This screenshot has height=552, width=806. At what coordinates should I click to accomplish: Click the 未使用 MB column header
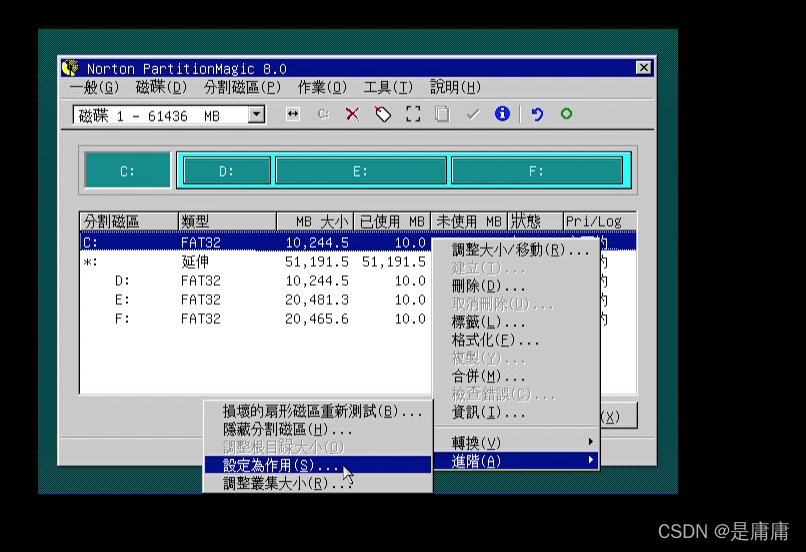click(469, 222)
